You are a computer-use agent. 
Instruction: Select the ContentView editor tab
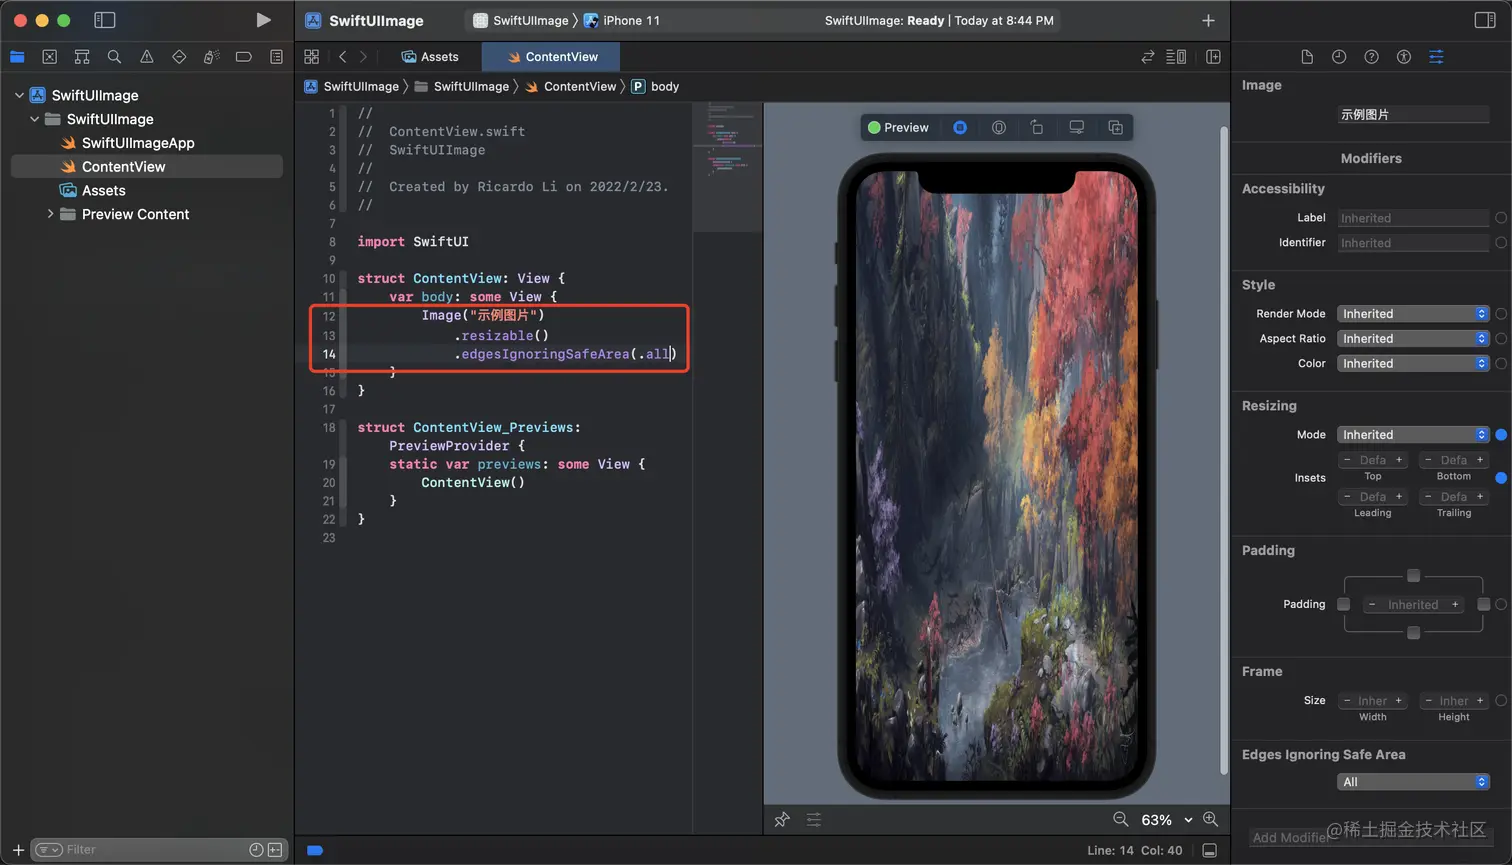pyautogui.click(x=552, y=57)
